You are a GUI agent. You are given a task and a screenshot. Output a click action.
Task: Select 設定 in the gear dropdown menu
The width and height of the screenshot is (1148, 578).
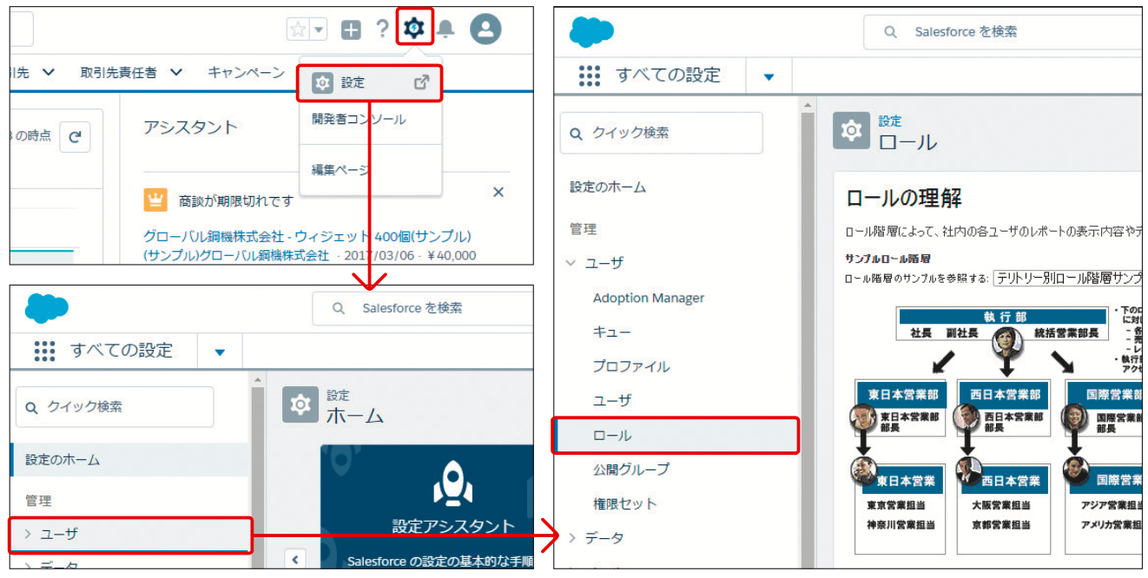pos(370,83)
